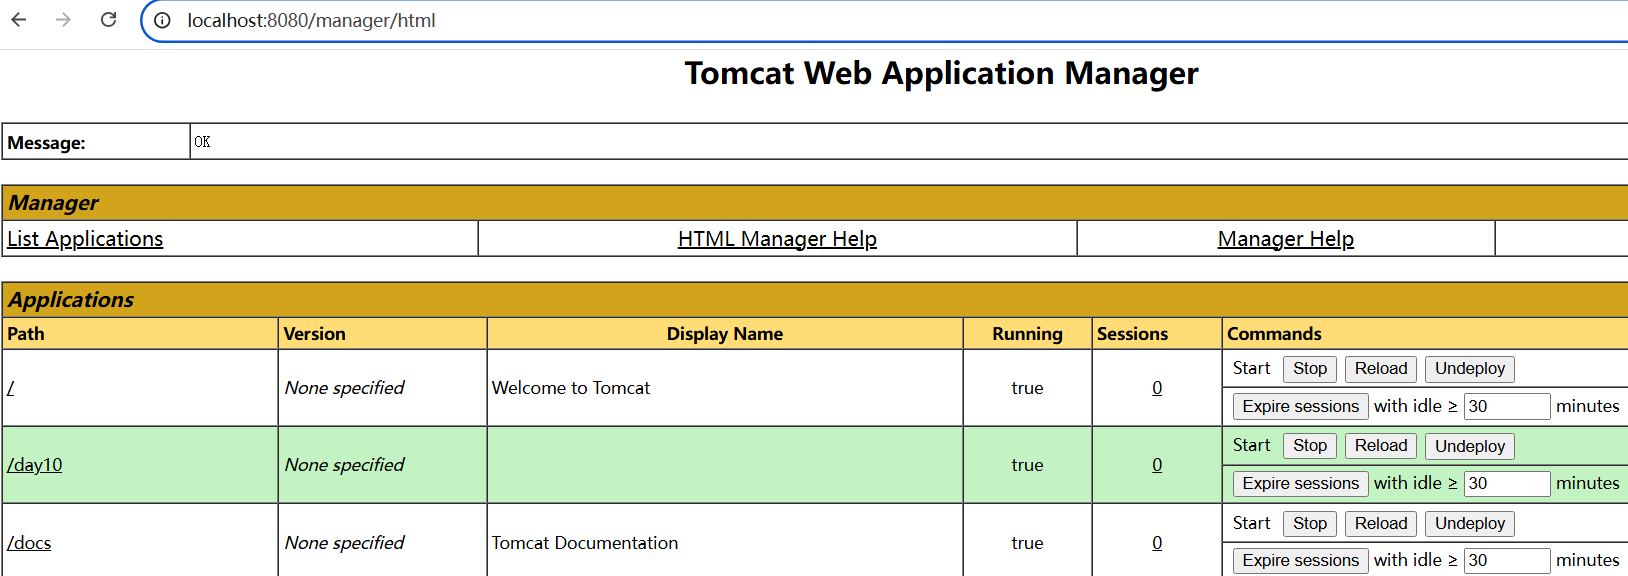Edit idle minutes field for root application
This screenshot has height=576, width=1628.
(1507, 406)
